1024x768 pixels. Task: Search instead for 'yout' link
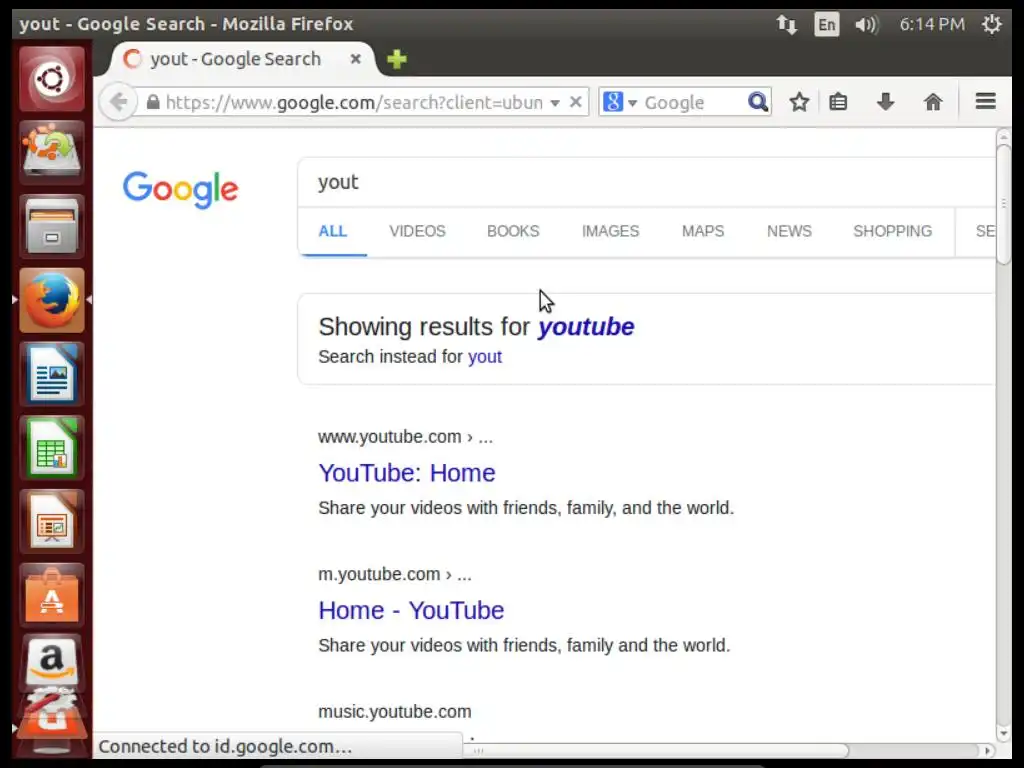pyautogui.click(x=485, y=357)
